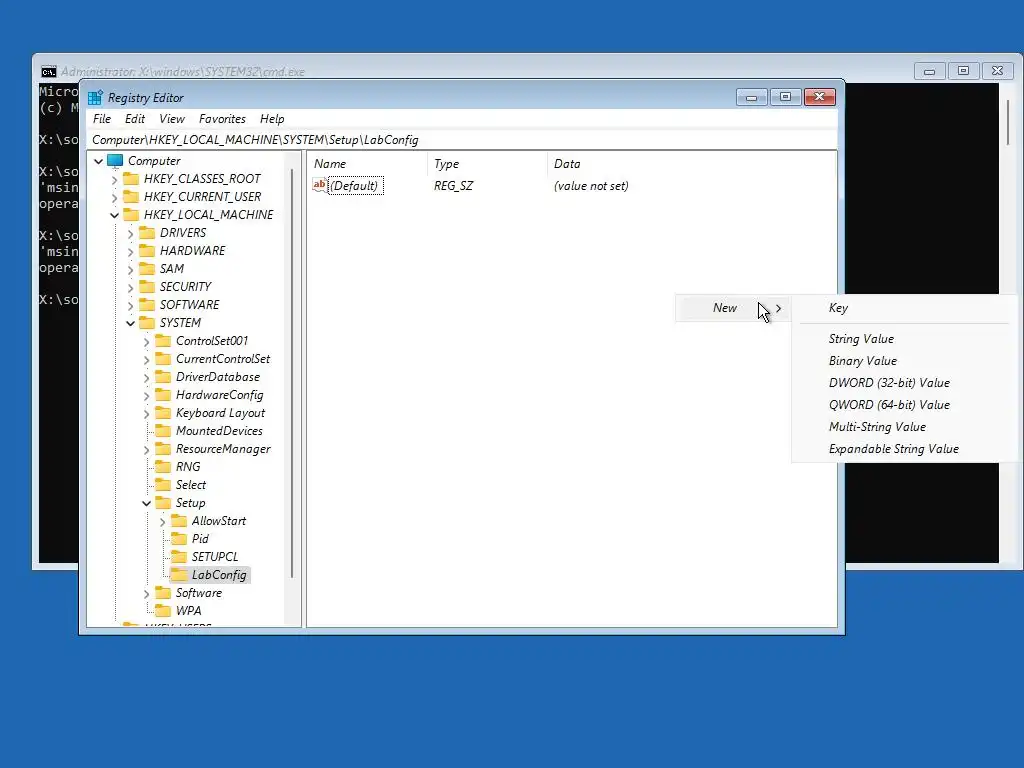This screenshot has height=768, width=1024.
Task: Click the registry tree vertical scrollbar
Action: [291, 372]
